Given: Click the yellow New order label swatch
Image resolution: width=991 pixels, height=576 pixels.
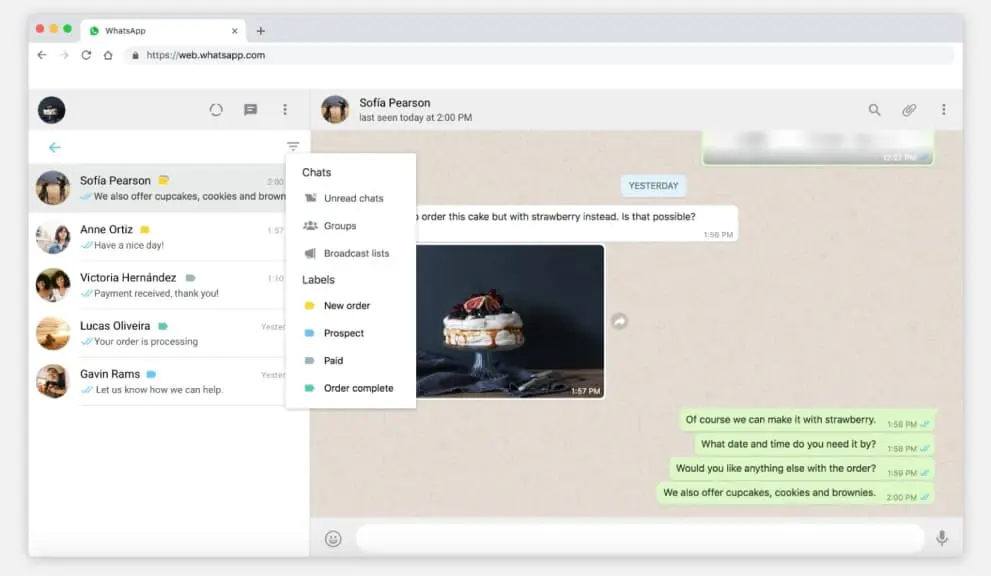Looking at the screenshot, I should point(309,306).
